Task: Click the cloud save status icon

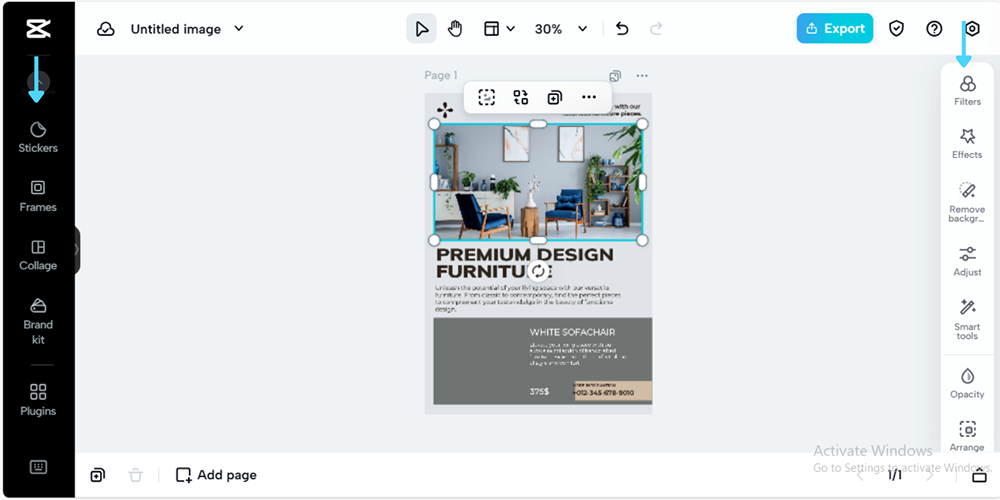Action: pos(105,29)
